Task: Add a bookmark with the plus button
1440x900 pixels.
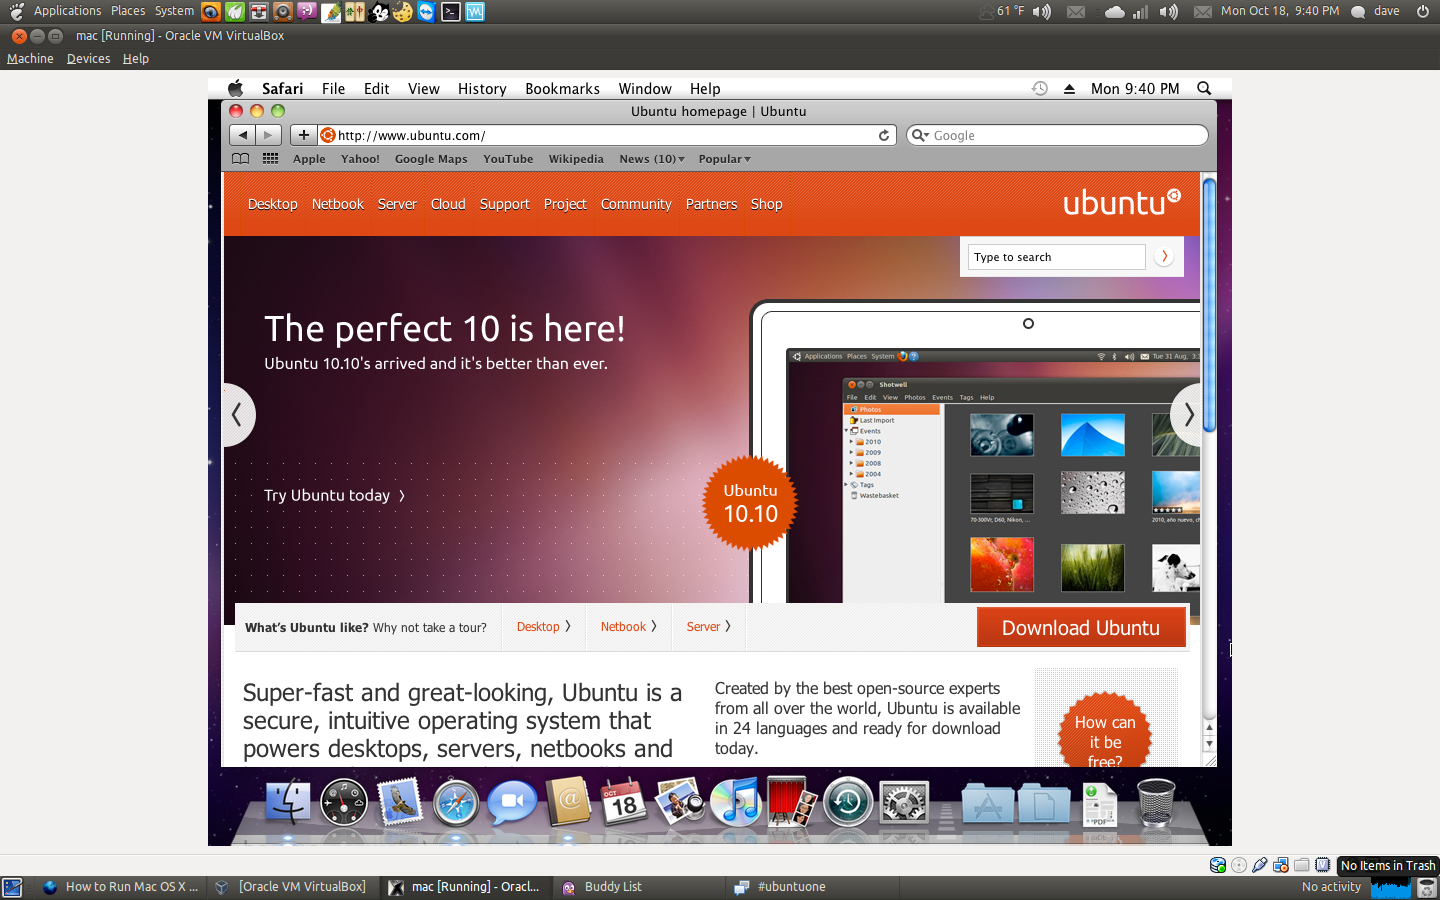Action: [x=304, y=135]
